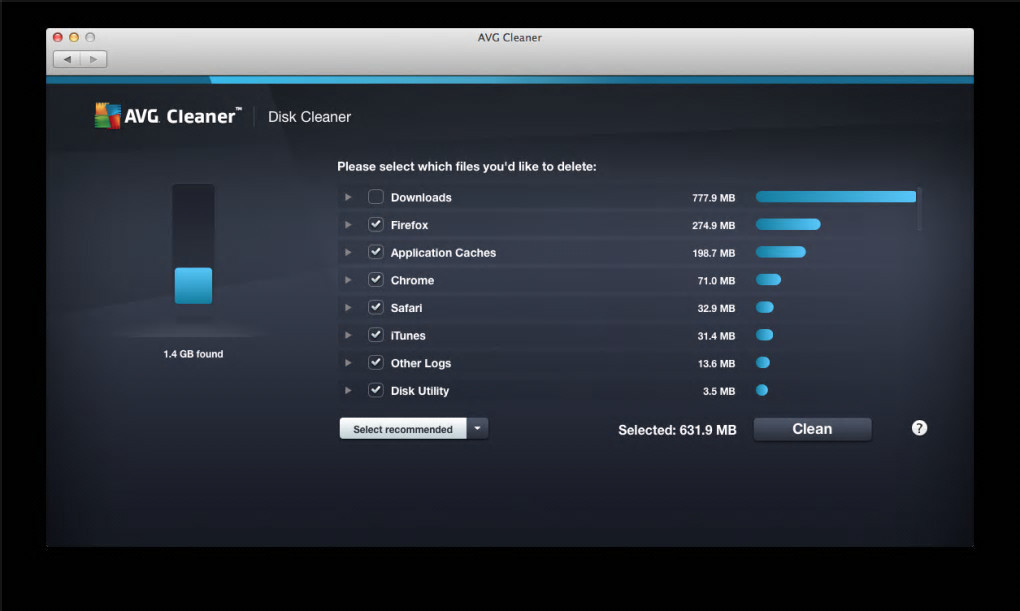Screen dimensions: 1020x611
Task: Uncheck the Chrome checkbox
Action: [x=375, y=280]
